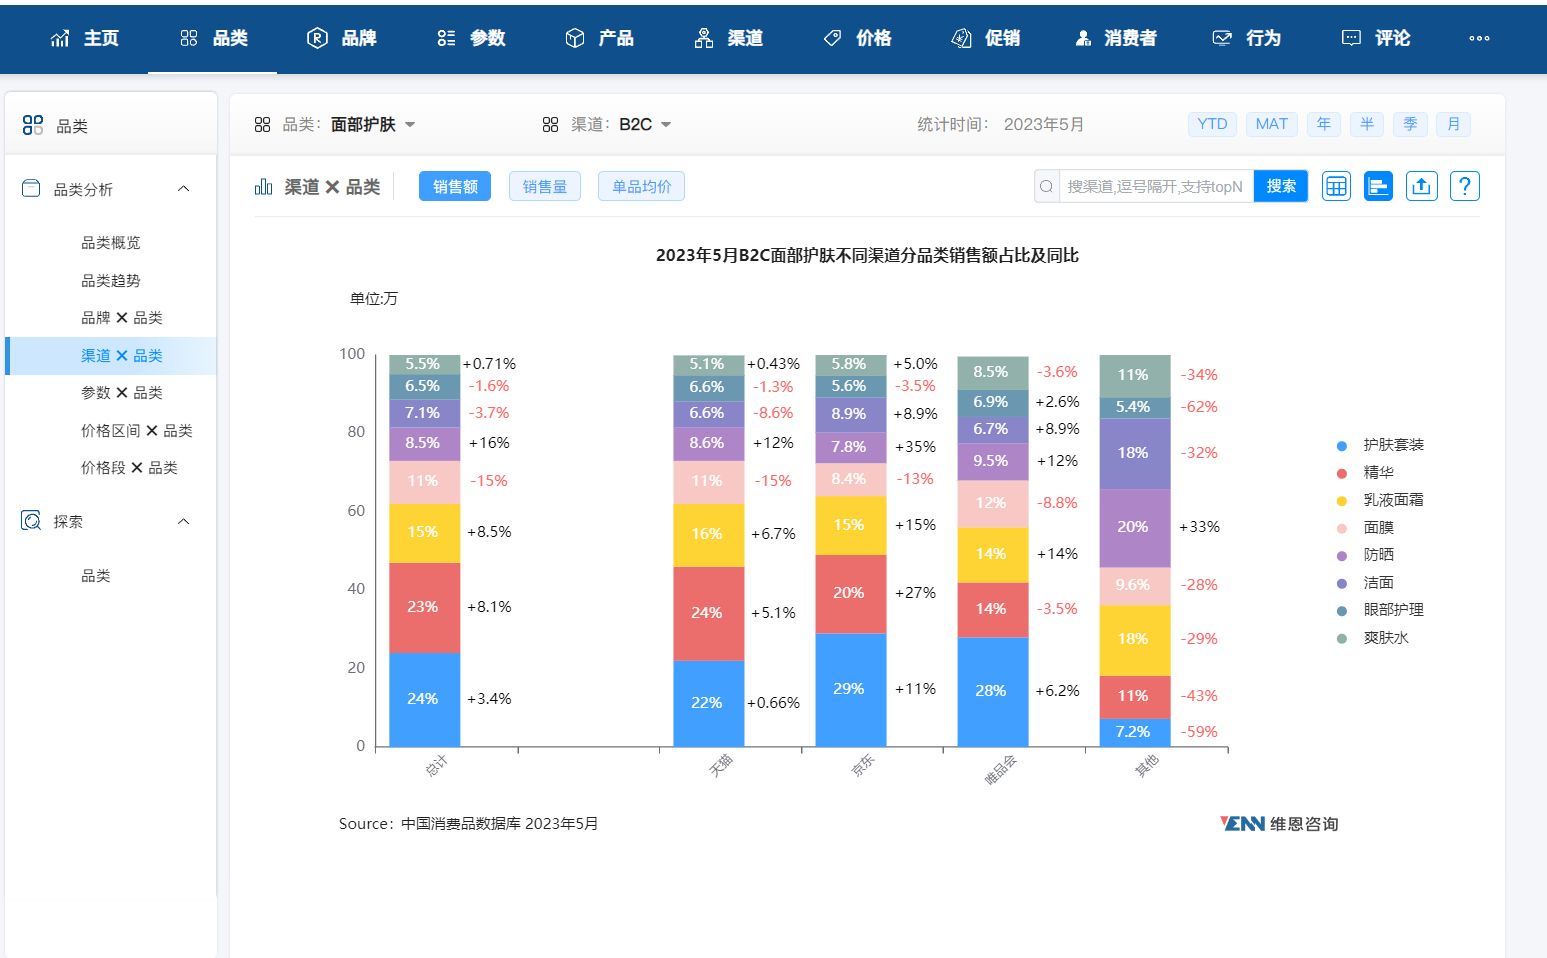Focus the channel search input field
Viewport: 1547px width, 958px height.
1156,186
